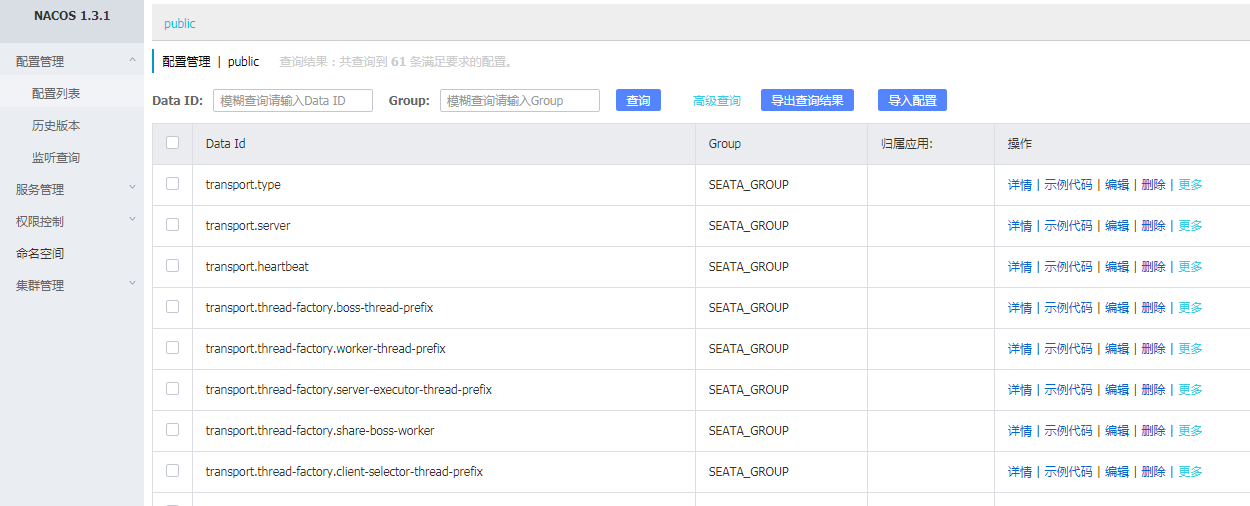This screenshot has width=1250, height=506.
Task: Click the 导入配置 button
Action: pyautogui.click(x=912, y=100)
